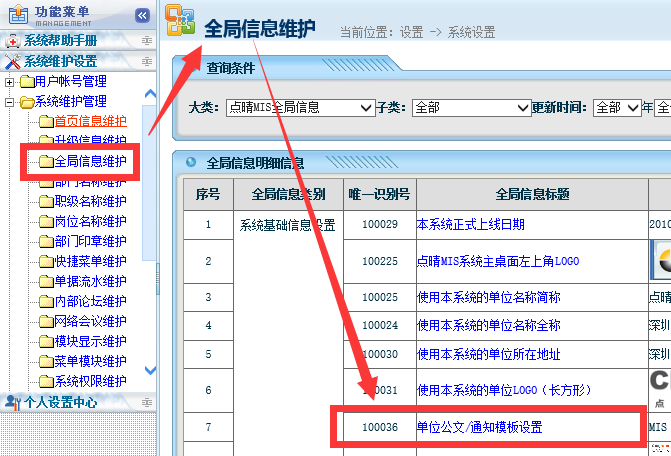Select 首页信息维护 in the sidebar
Image resolution: width=671 pixels, height=456 pixels.
point(90,122)
